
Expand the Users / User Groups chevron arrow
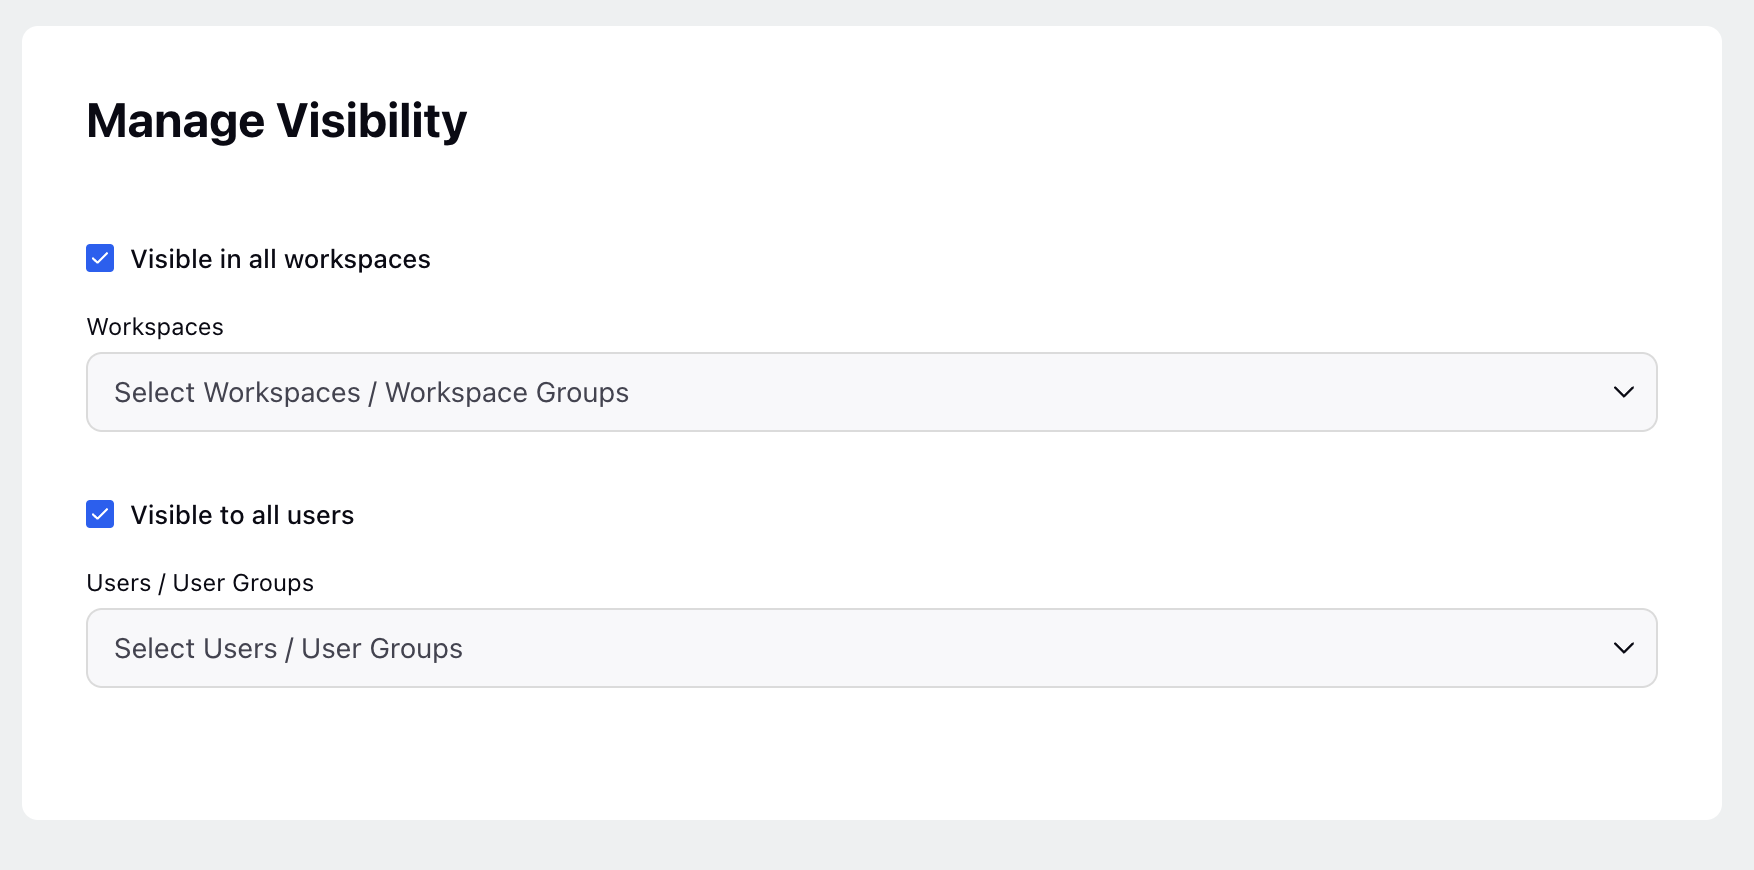[1623, 648]
